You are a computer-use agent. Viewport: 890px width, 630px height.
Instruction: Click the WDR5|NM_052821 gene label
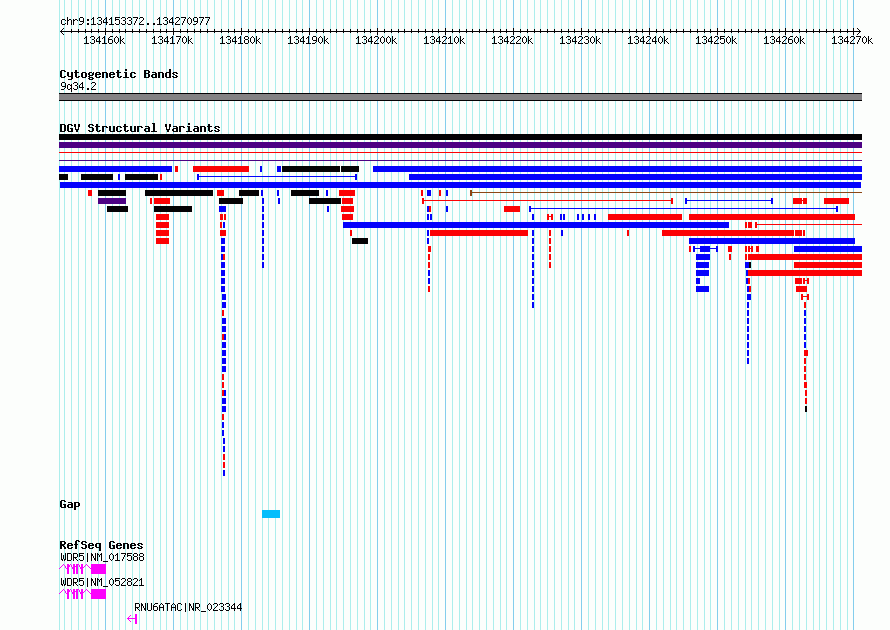(102, 583)
